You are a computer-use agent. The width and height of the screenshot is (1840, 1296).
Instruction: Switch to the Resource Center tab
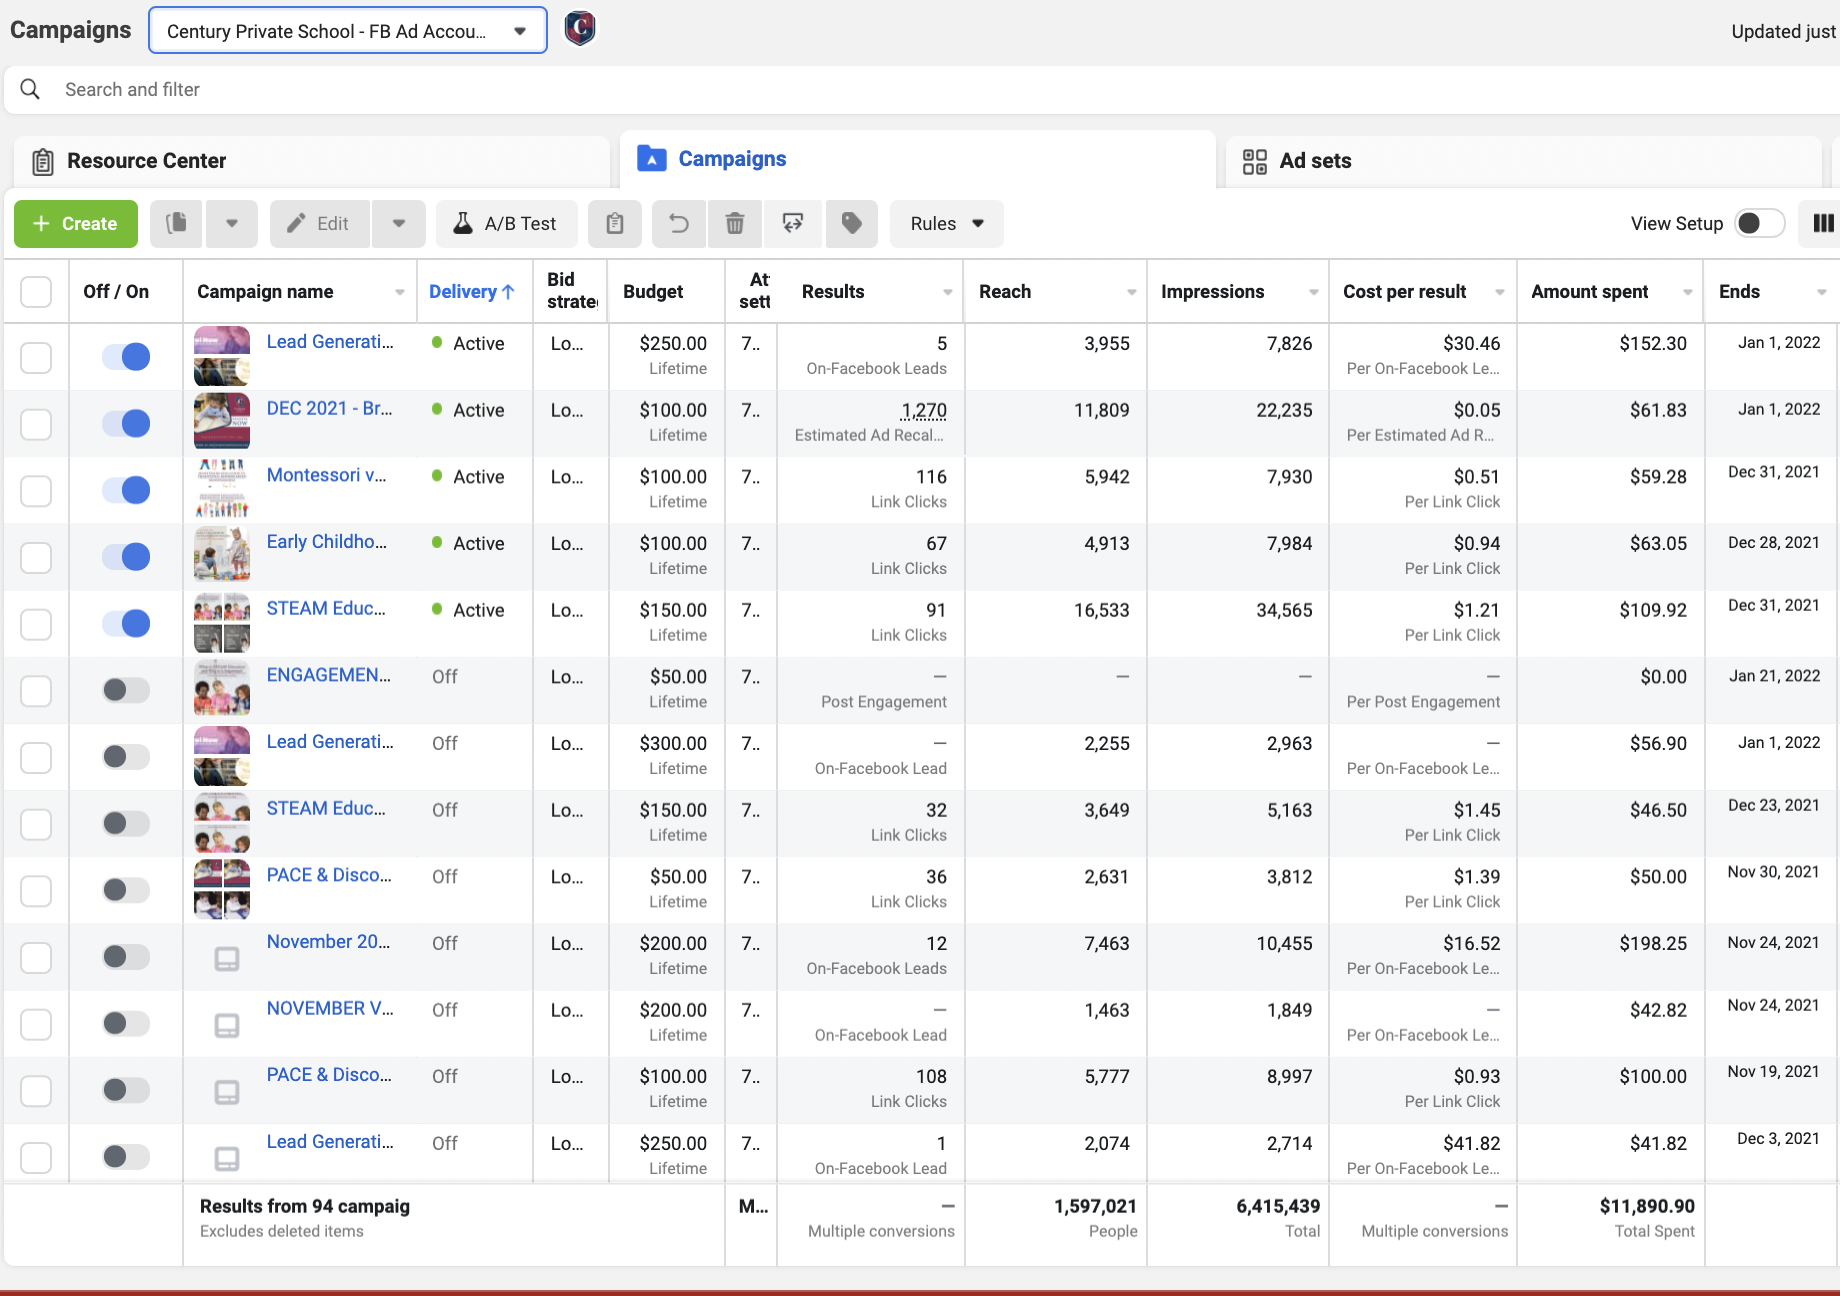click(x=312, y=161)
